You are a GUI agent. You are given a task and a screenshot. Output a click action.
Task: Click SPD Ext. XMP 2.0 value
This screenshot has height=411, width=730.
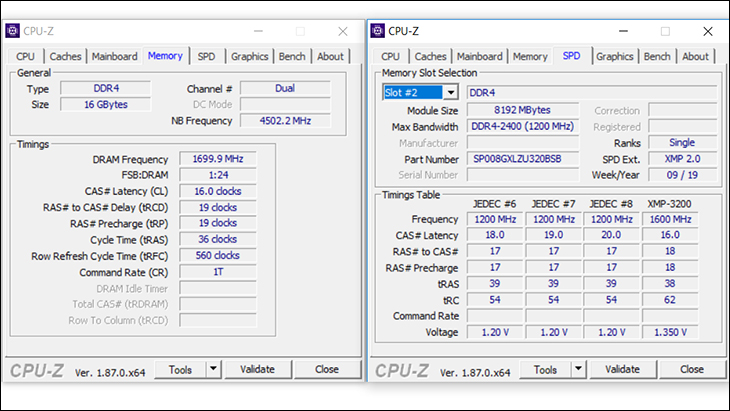point(683,159)
